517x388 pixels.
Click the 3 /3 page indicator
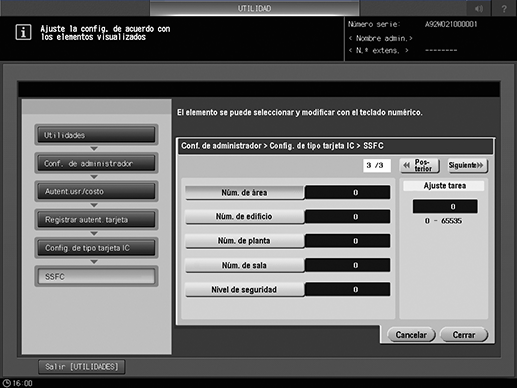377,165
